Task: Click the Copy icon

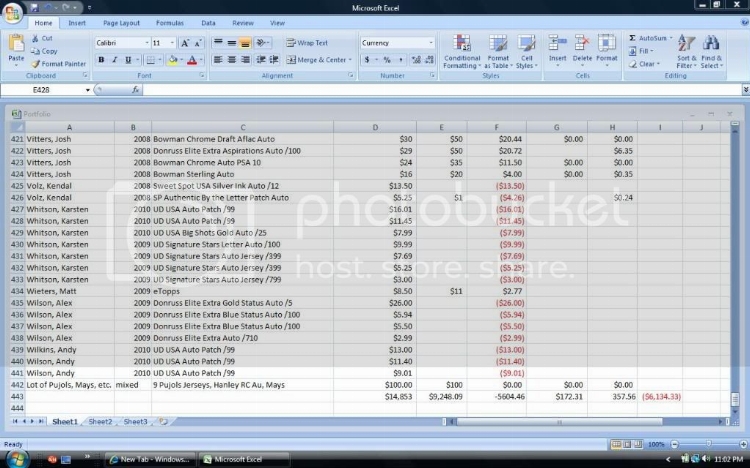Action: click(35, 51)
